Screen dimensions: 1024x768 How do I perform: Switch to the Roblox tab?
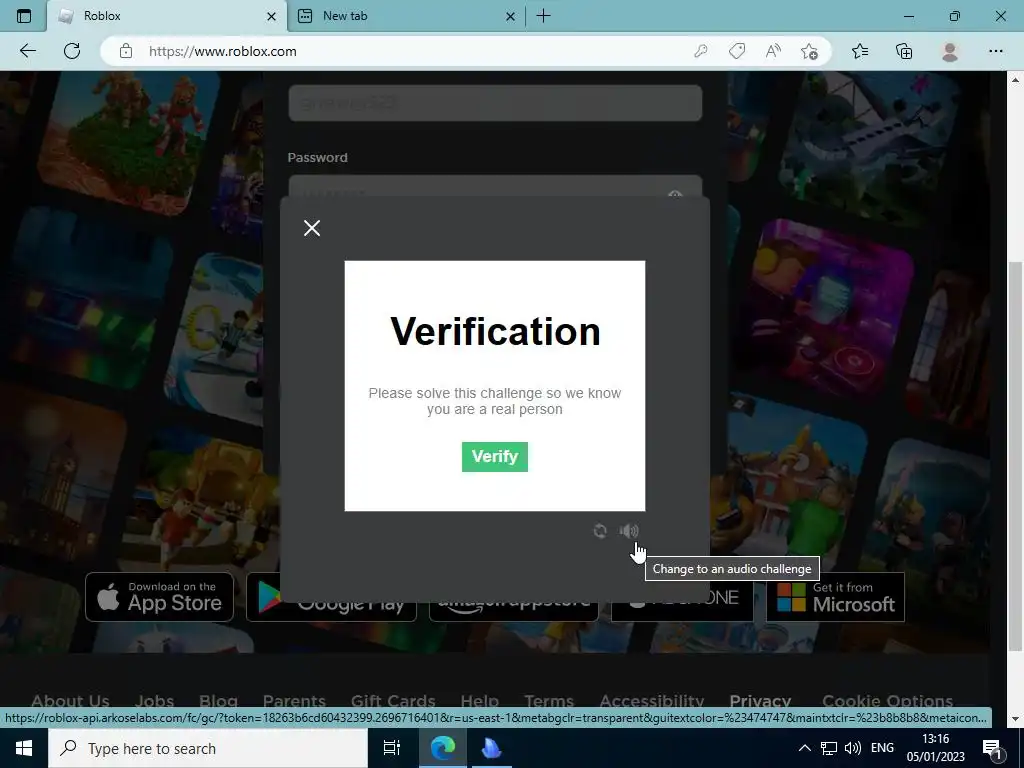pyautogui.click(x=167, y=16)
